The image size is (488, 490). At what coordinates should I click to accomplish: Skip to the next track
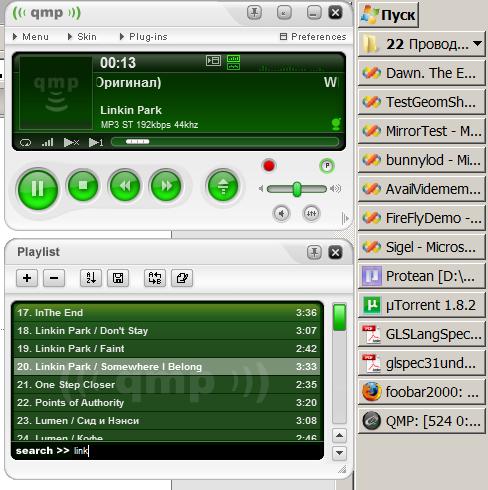[166, 185]
